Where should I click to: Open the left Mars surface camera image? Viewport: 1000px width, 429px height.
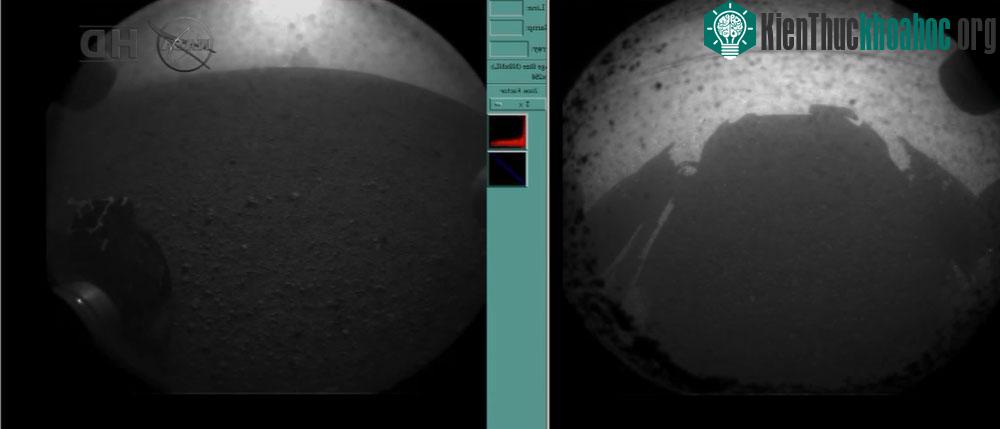[x=265, y=197]
